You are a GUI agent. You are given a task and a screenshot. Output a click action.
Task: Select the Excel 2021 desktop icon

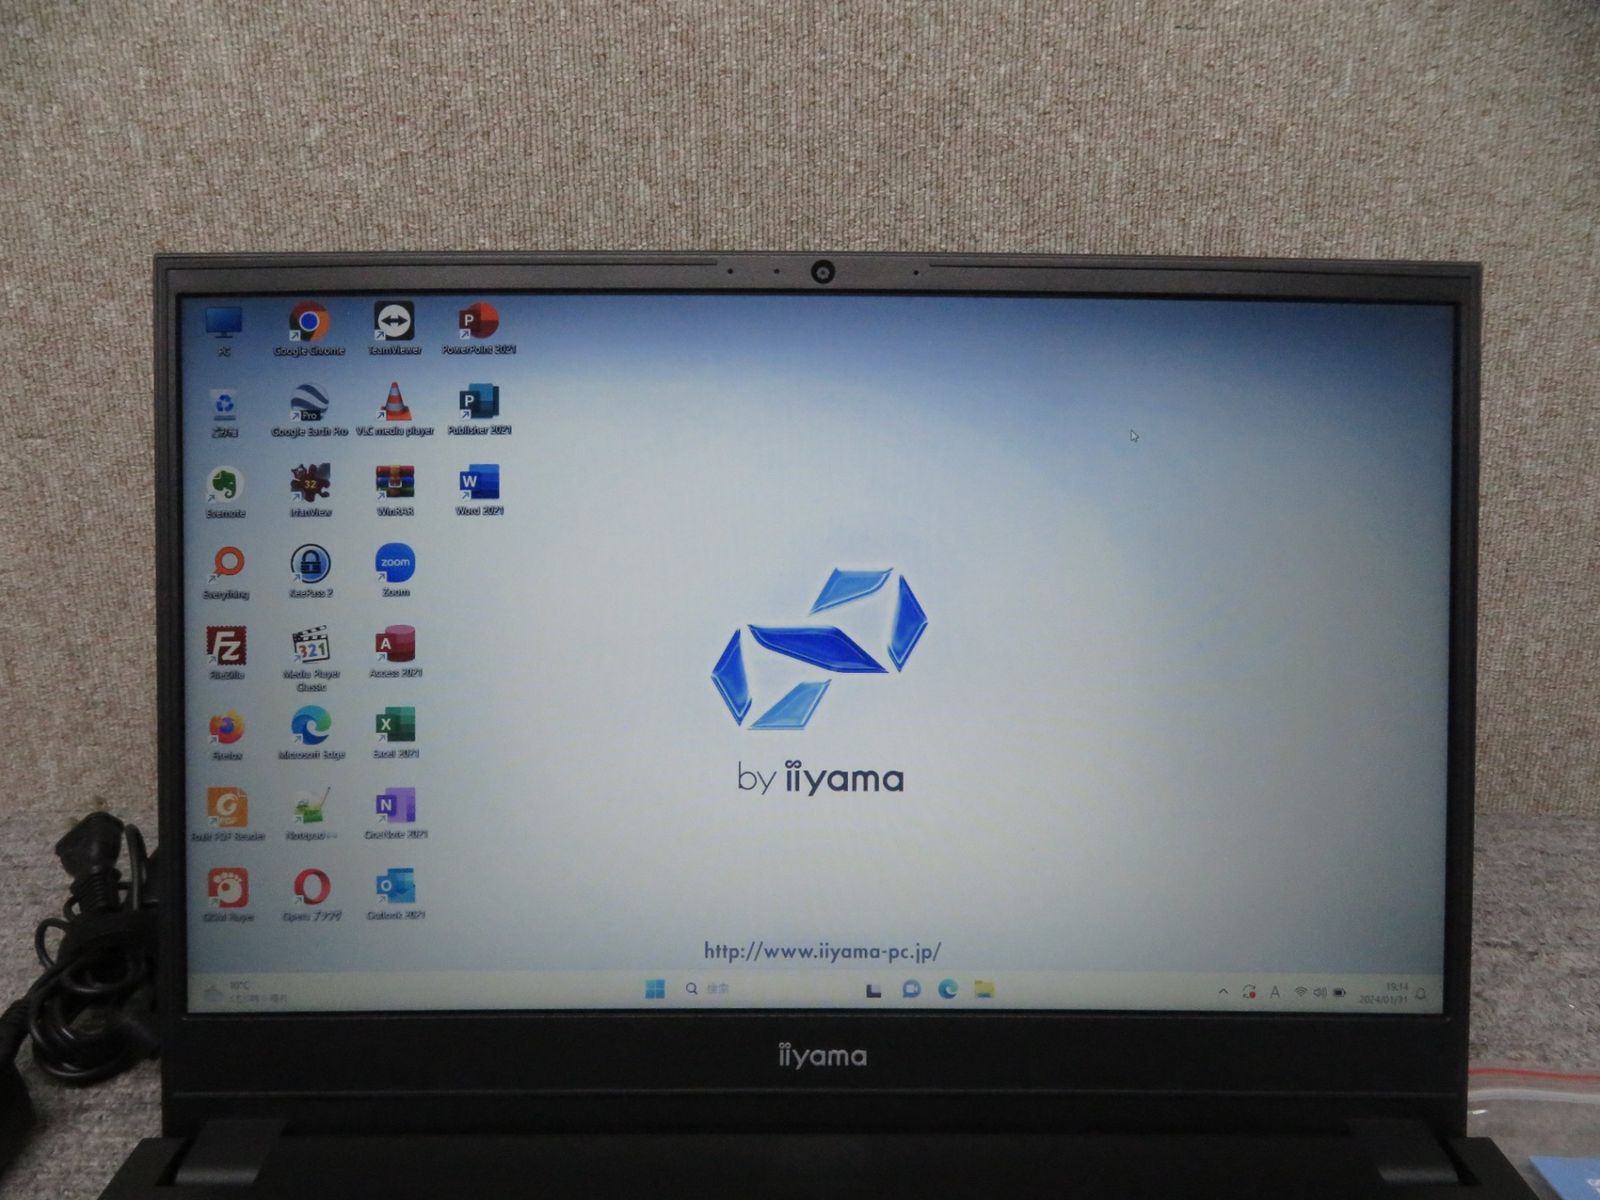[x=395, y=732]
